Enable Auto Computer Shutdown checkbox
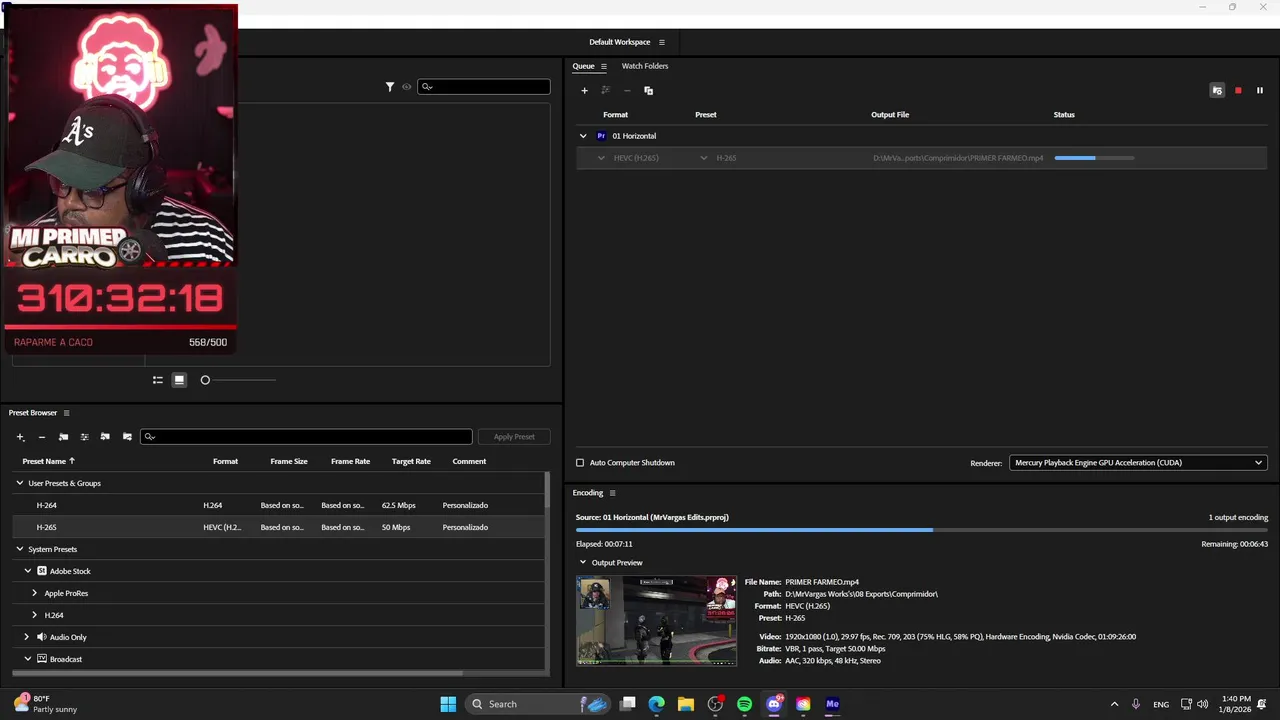Image resolution: width=1280 pixels, height=720 pixels. 580,463
